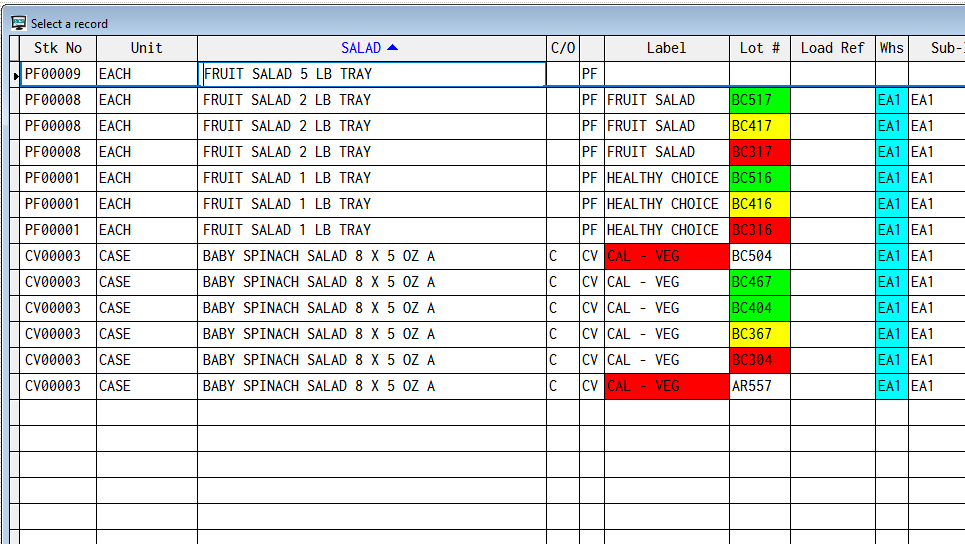Click the Label column header
This screenshot has height=544, width=965.
click(x=666, y=48)
